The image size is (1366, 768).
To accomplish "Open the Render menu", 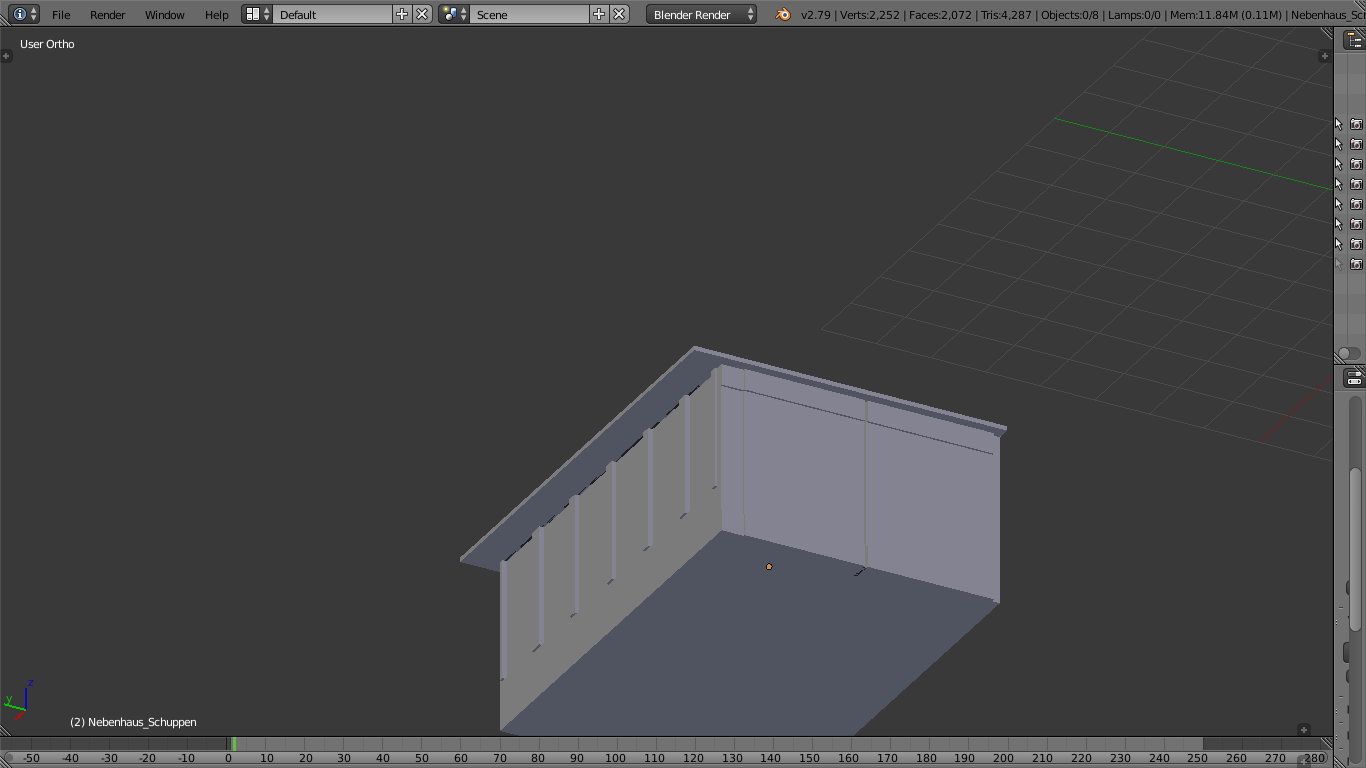I will tap(108, 15).
